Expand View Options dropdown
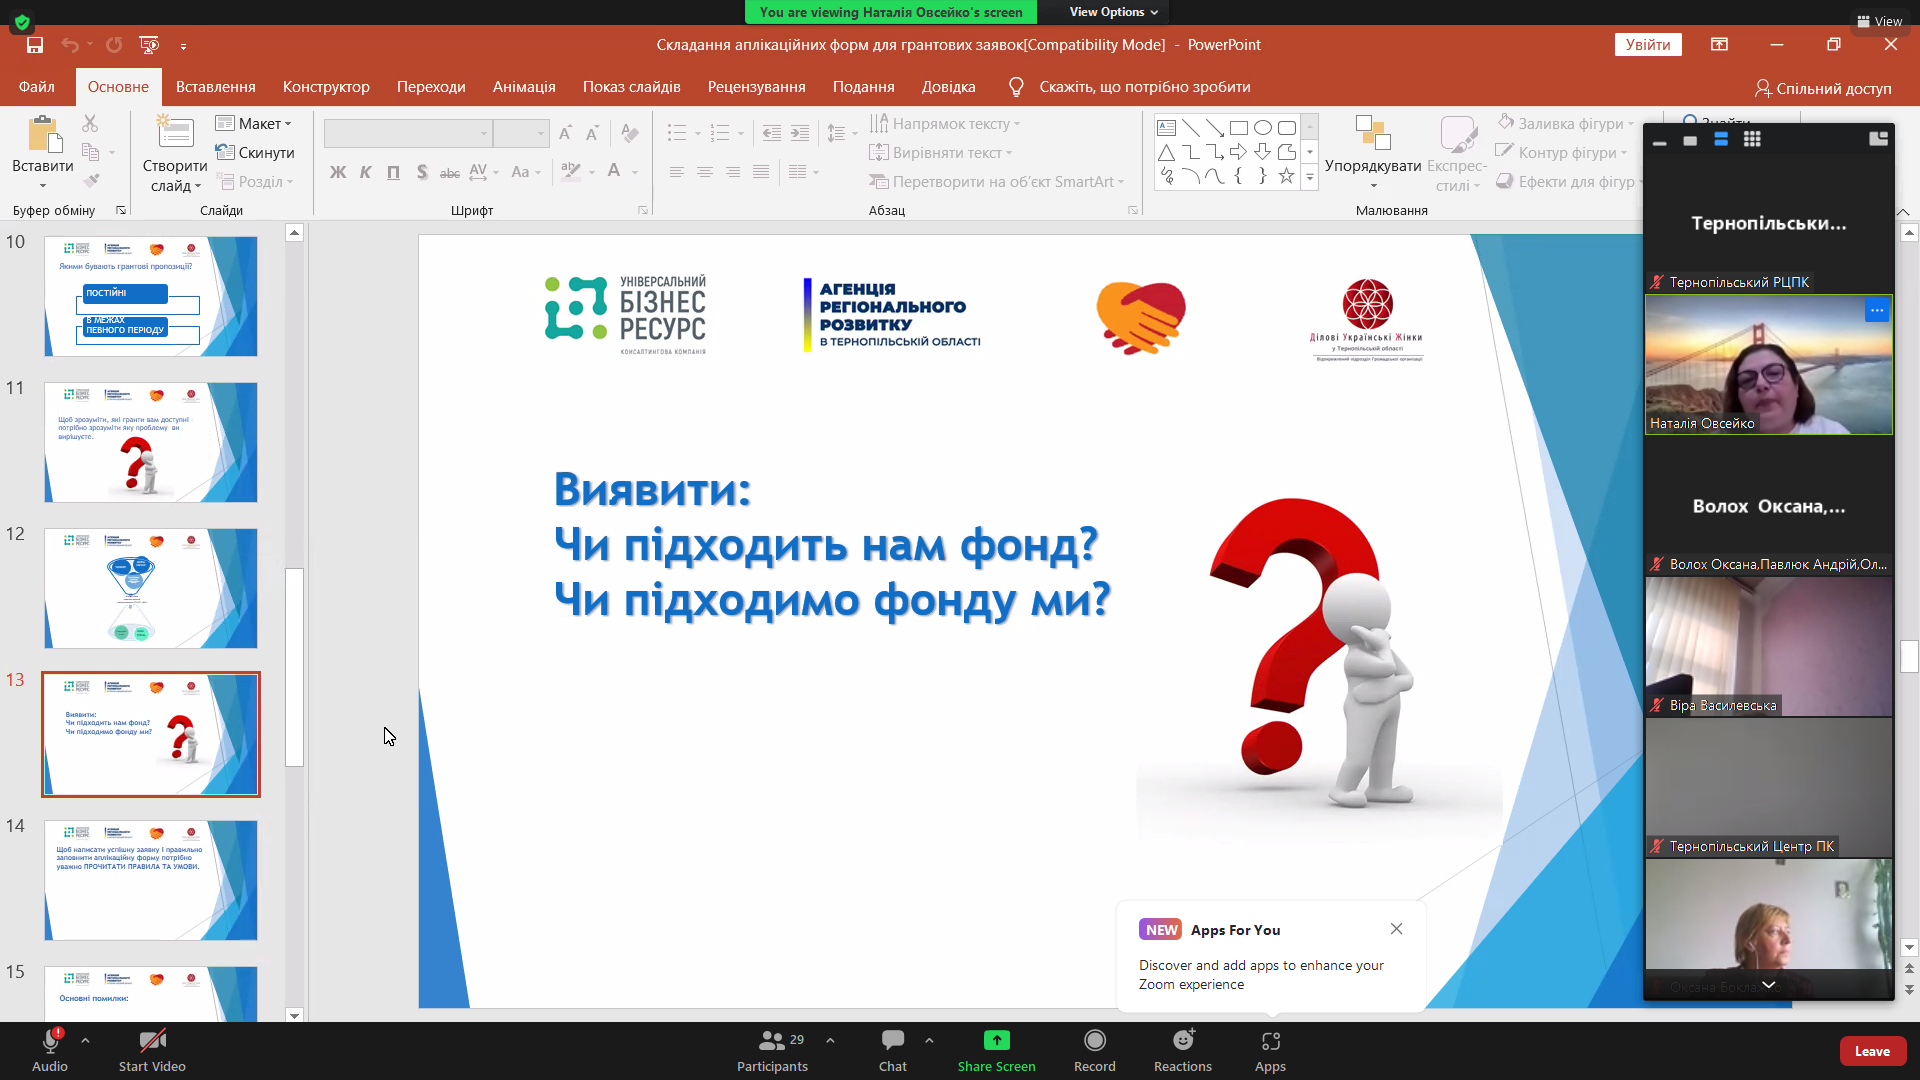The width and height of the screenshot is (1920, 1080). (1113, 12)
